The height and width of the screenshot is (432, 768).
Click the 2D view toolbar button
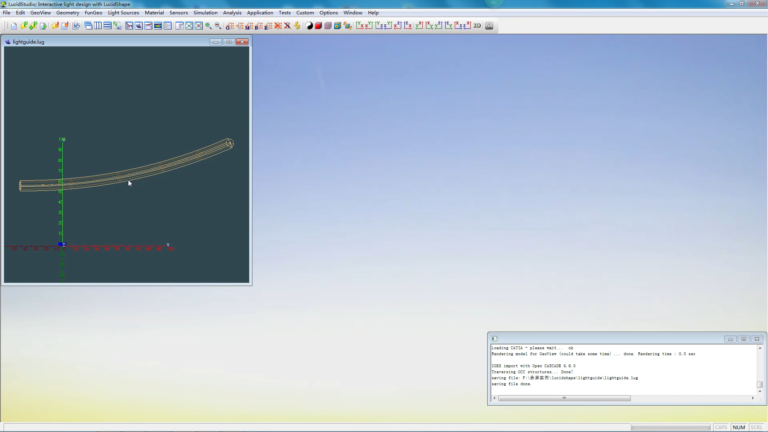477,25
